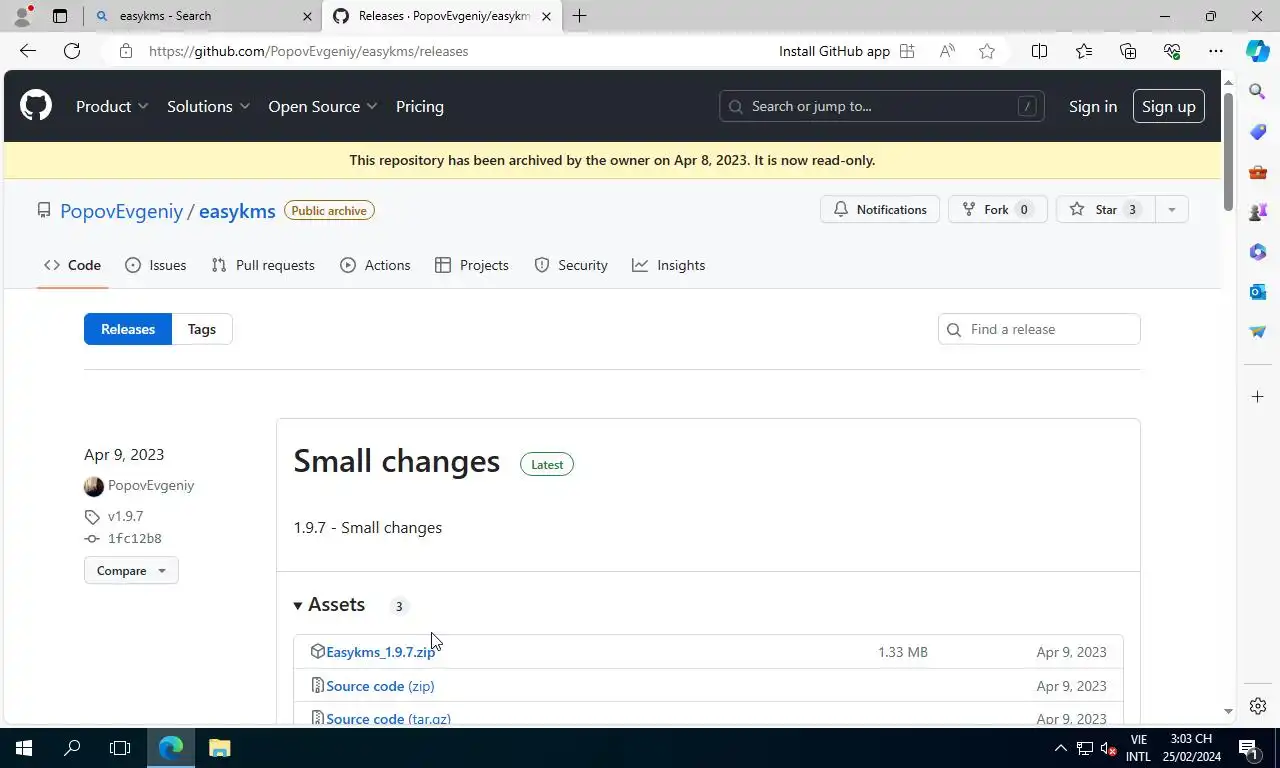Open the Favorites list icon
The width and height of the screenshot is (1280, 768).
click(1084, 51)
